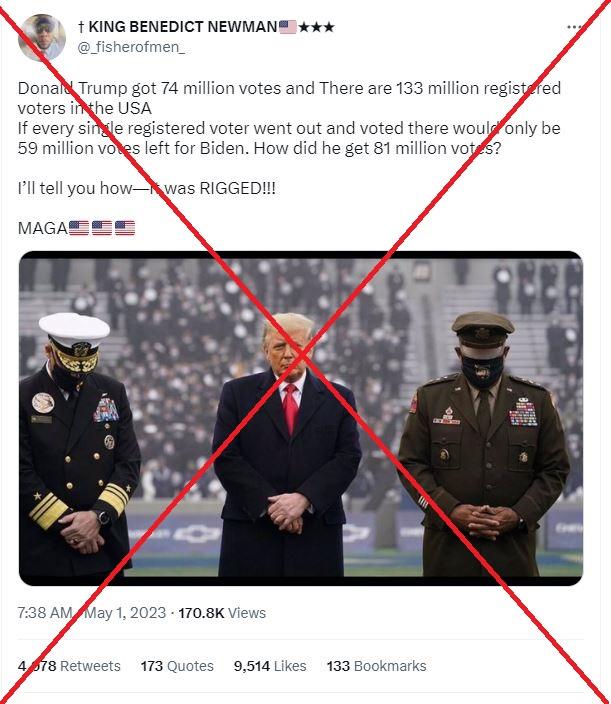Open the KING BENEDICT NEWMAN display name
Viewport: 611px width, 704px height.
(x=178, y=27)
